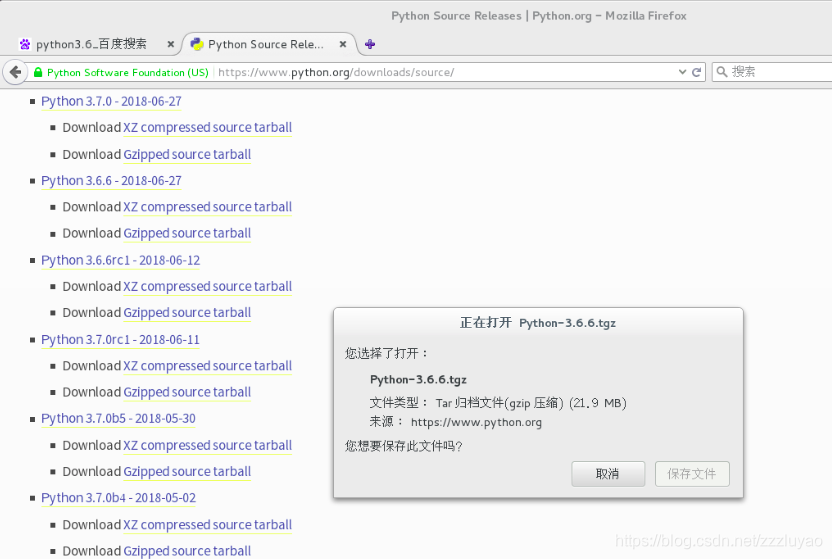832x559 pixels.
Task: Download Gzipped source tarball for Python 3.7.0
Action: (x=187, y=155)
